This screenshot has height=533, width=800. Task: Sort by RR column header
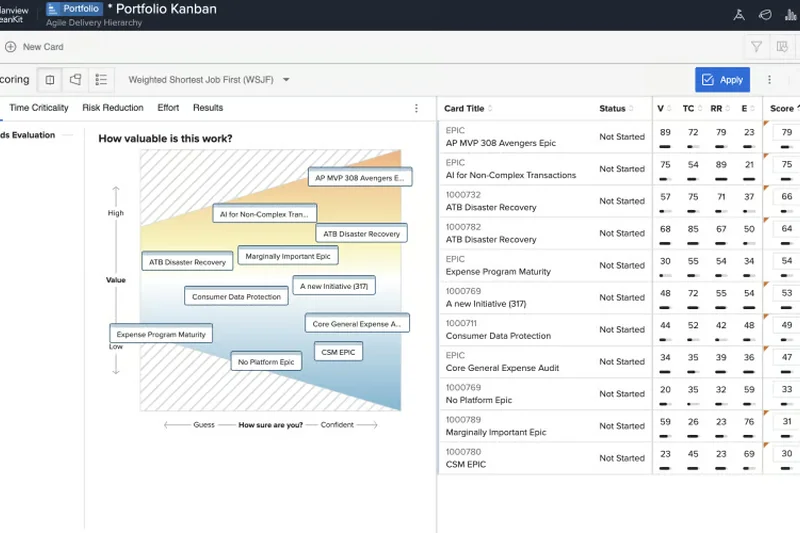click(x=720, y=108)
